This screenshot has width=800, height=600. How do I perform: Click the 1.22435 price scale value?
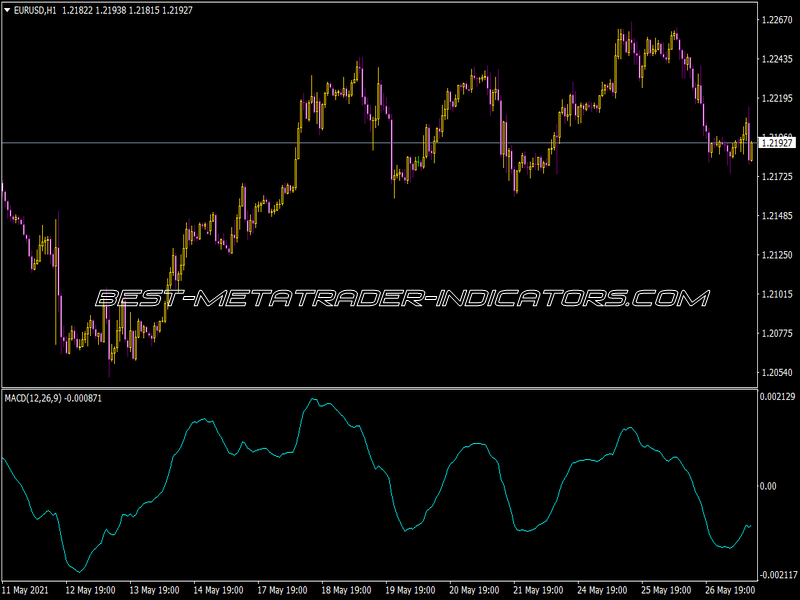point(777,59)
